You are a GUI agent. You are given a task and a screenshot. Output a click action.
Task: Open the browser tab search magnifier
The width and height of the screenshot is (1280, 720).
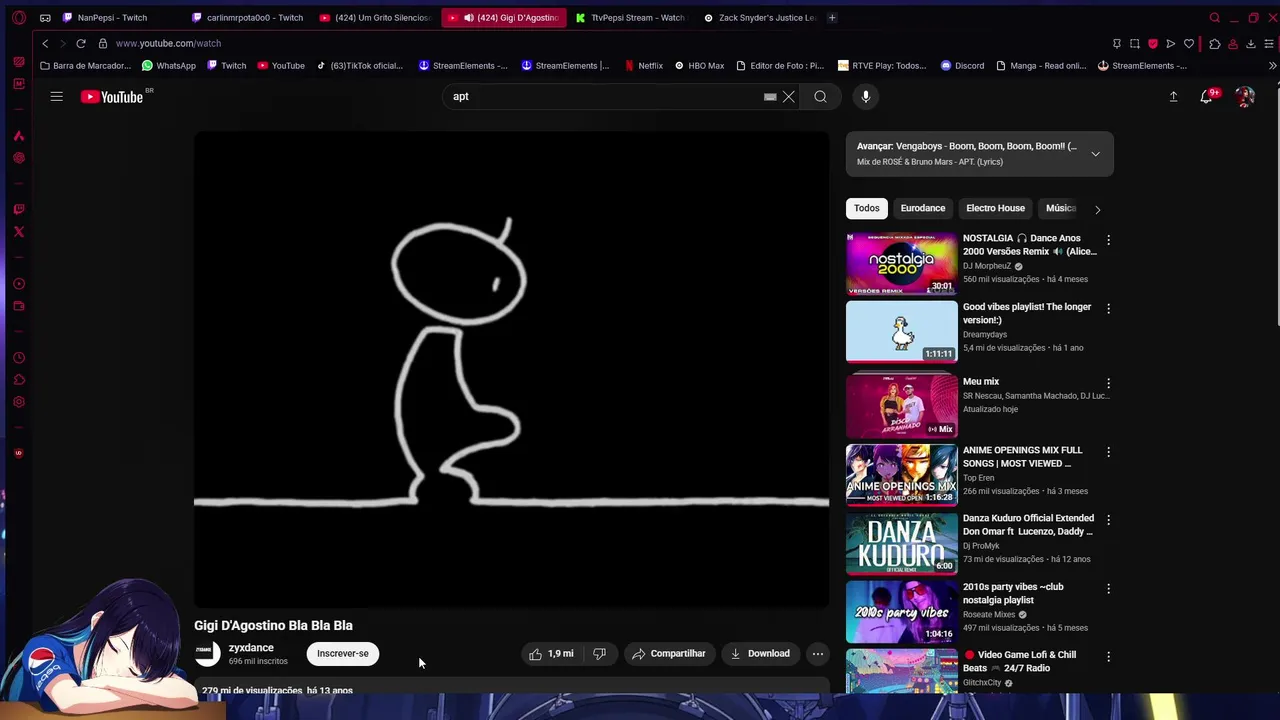pyautogui.click(x=1215, y=18)
